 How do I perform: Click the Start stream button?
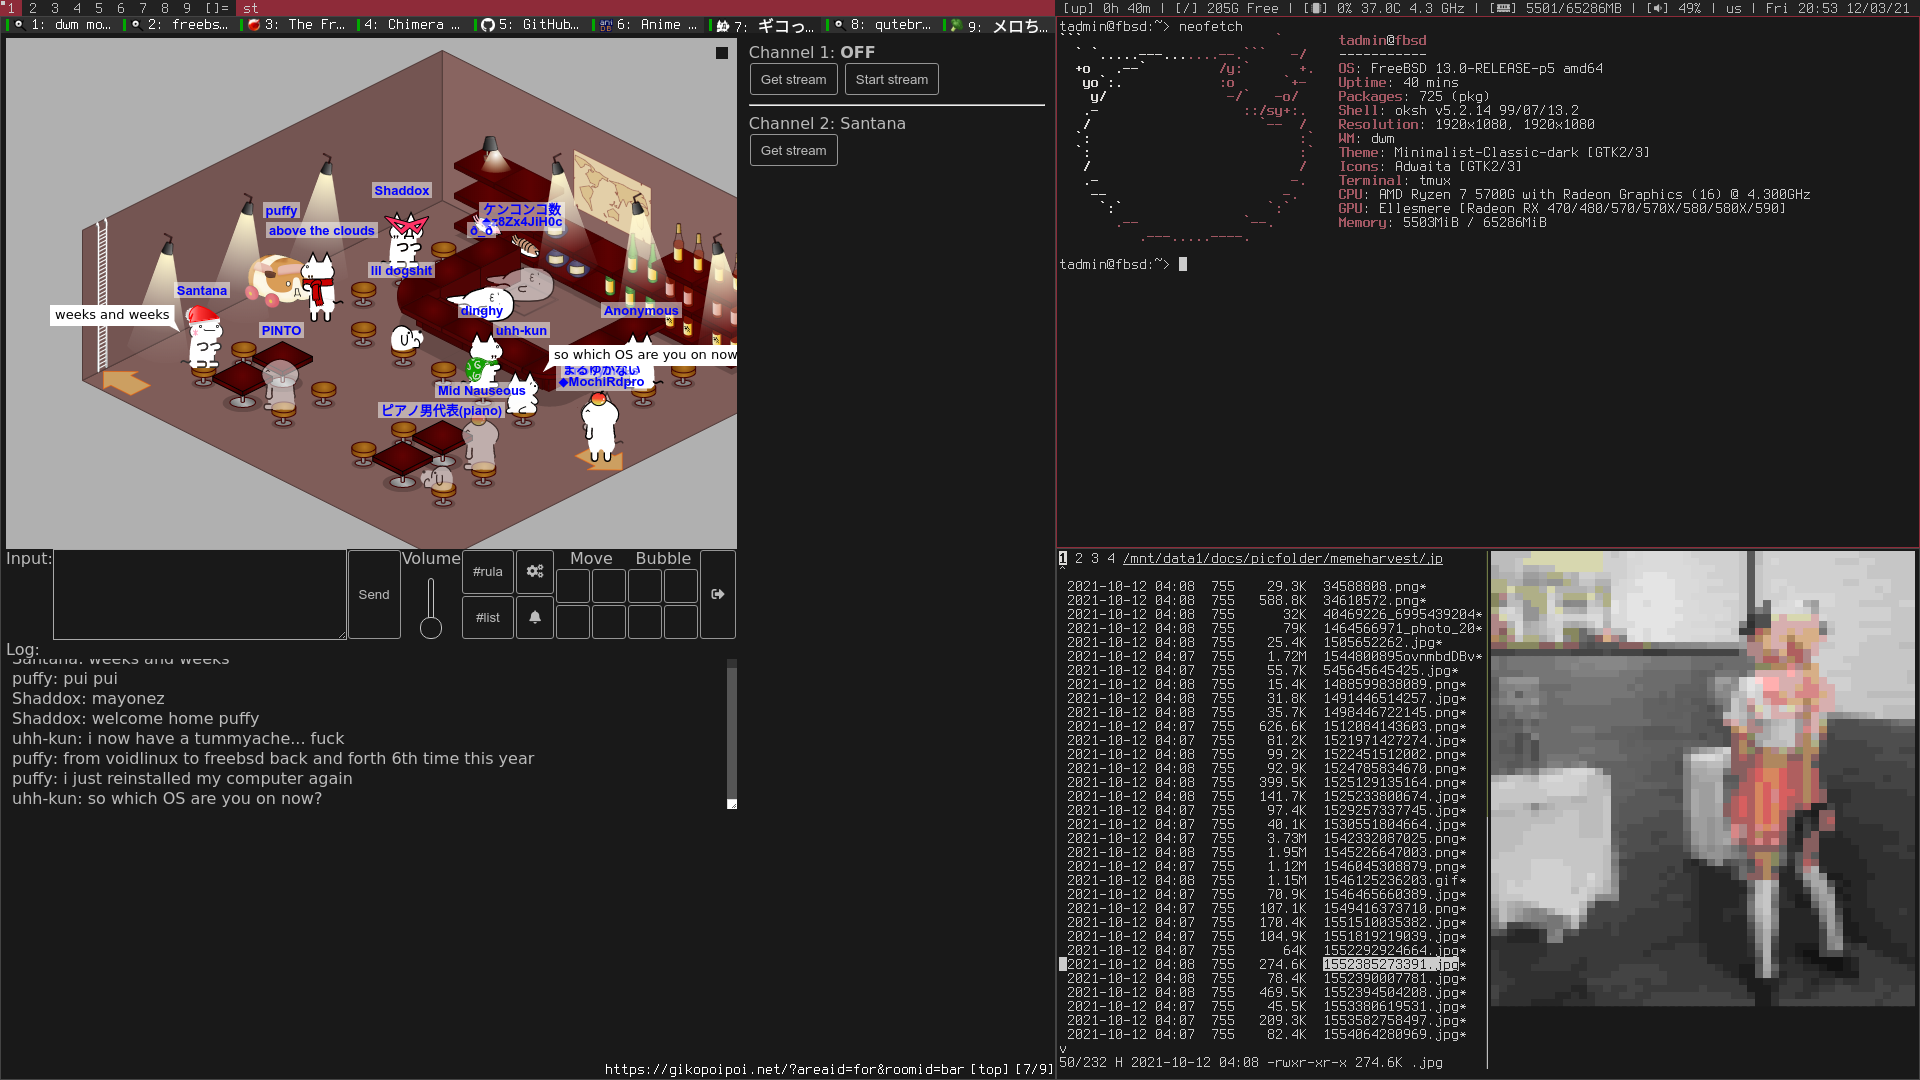tap(892, 79)
